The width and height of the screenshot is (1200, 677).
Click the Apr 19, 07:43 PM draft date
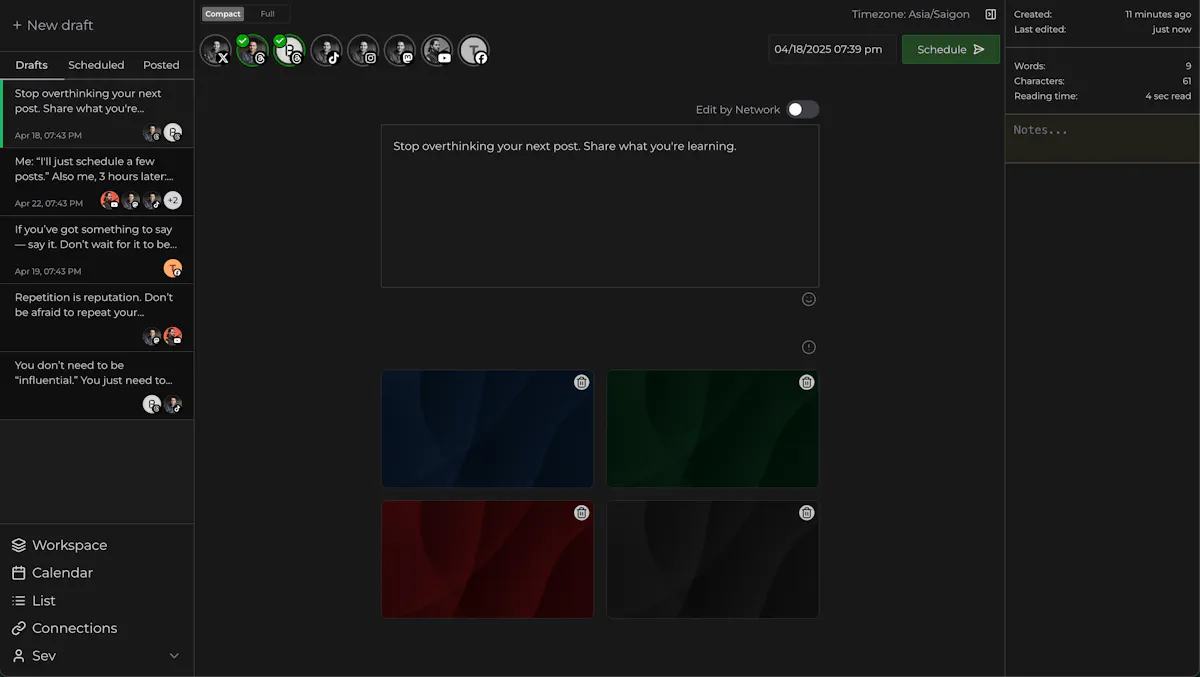tap(48, 271)
